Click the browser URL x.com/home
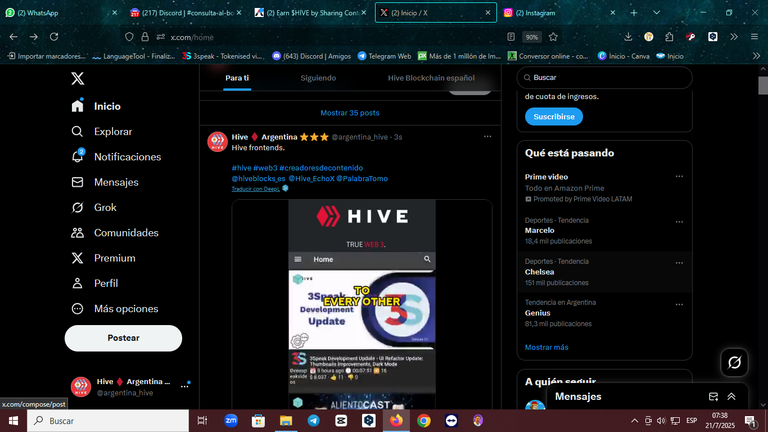 point(192,37)
